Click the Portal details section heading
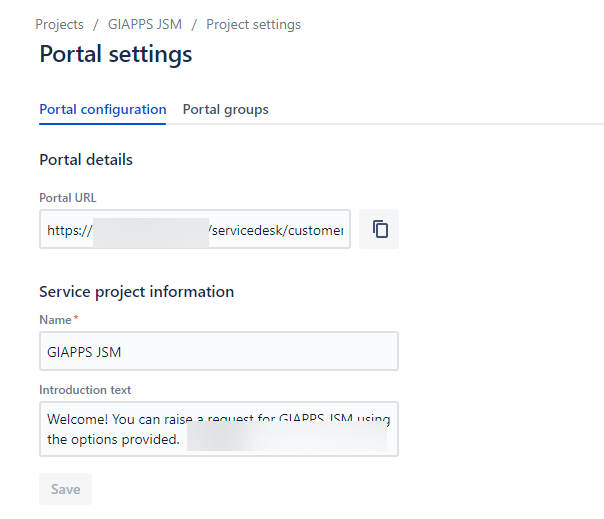Screen dimensions: 604x519 point(86,159)
